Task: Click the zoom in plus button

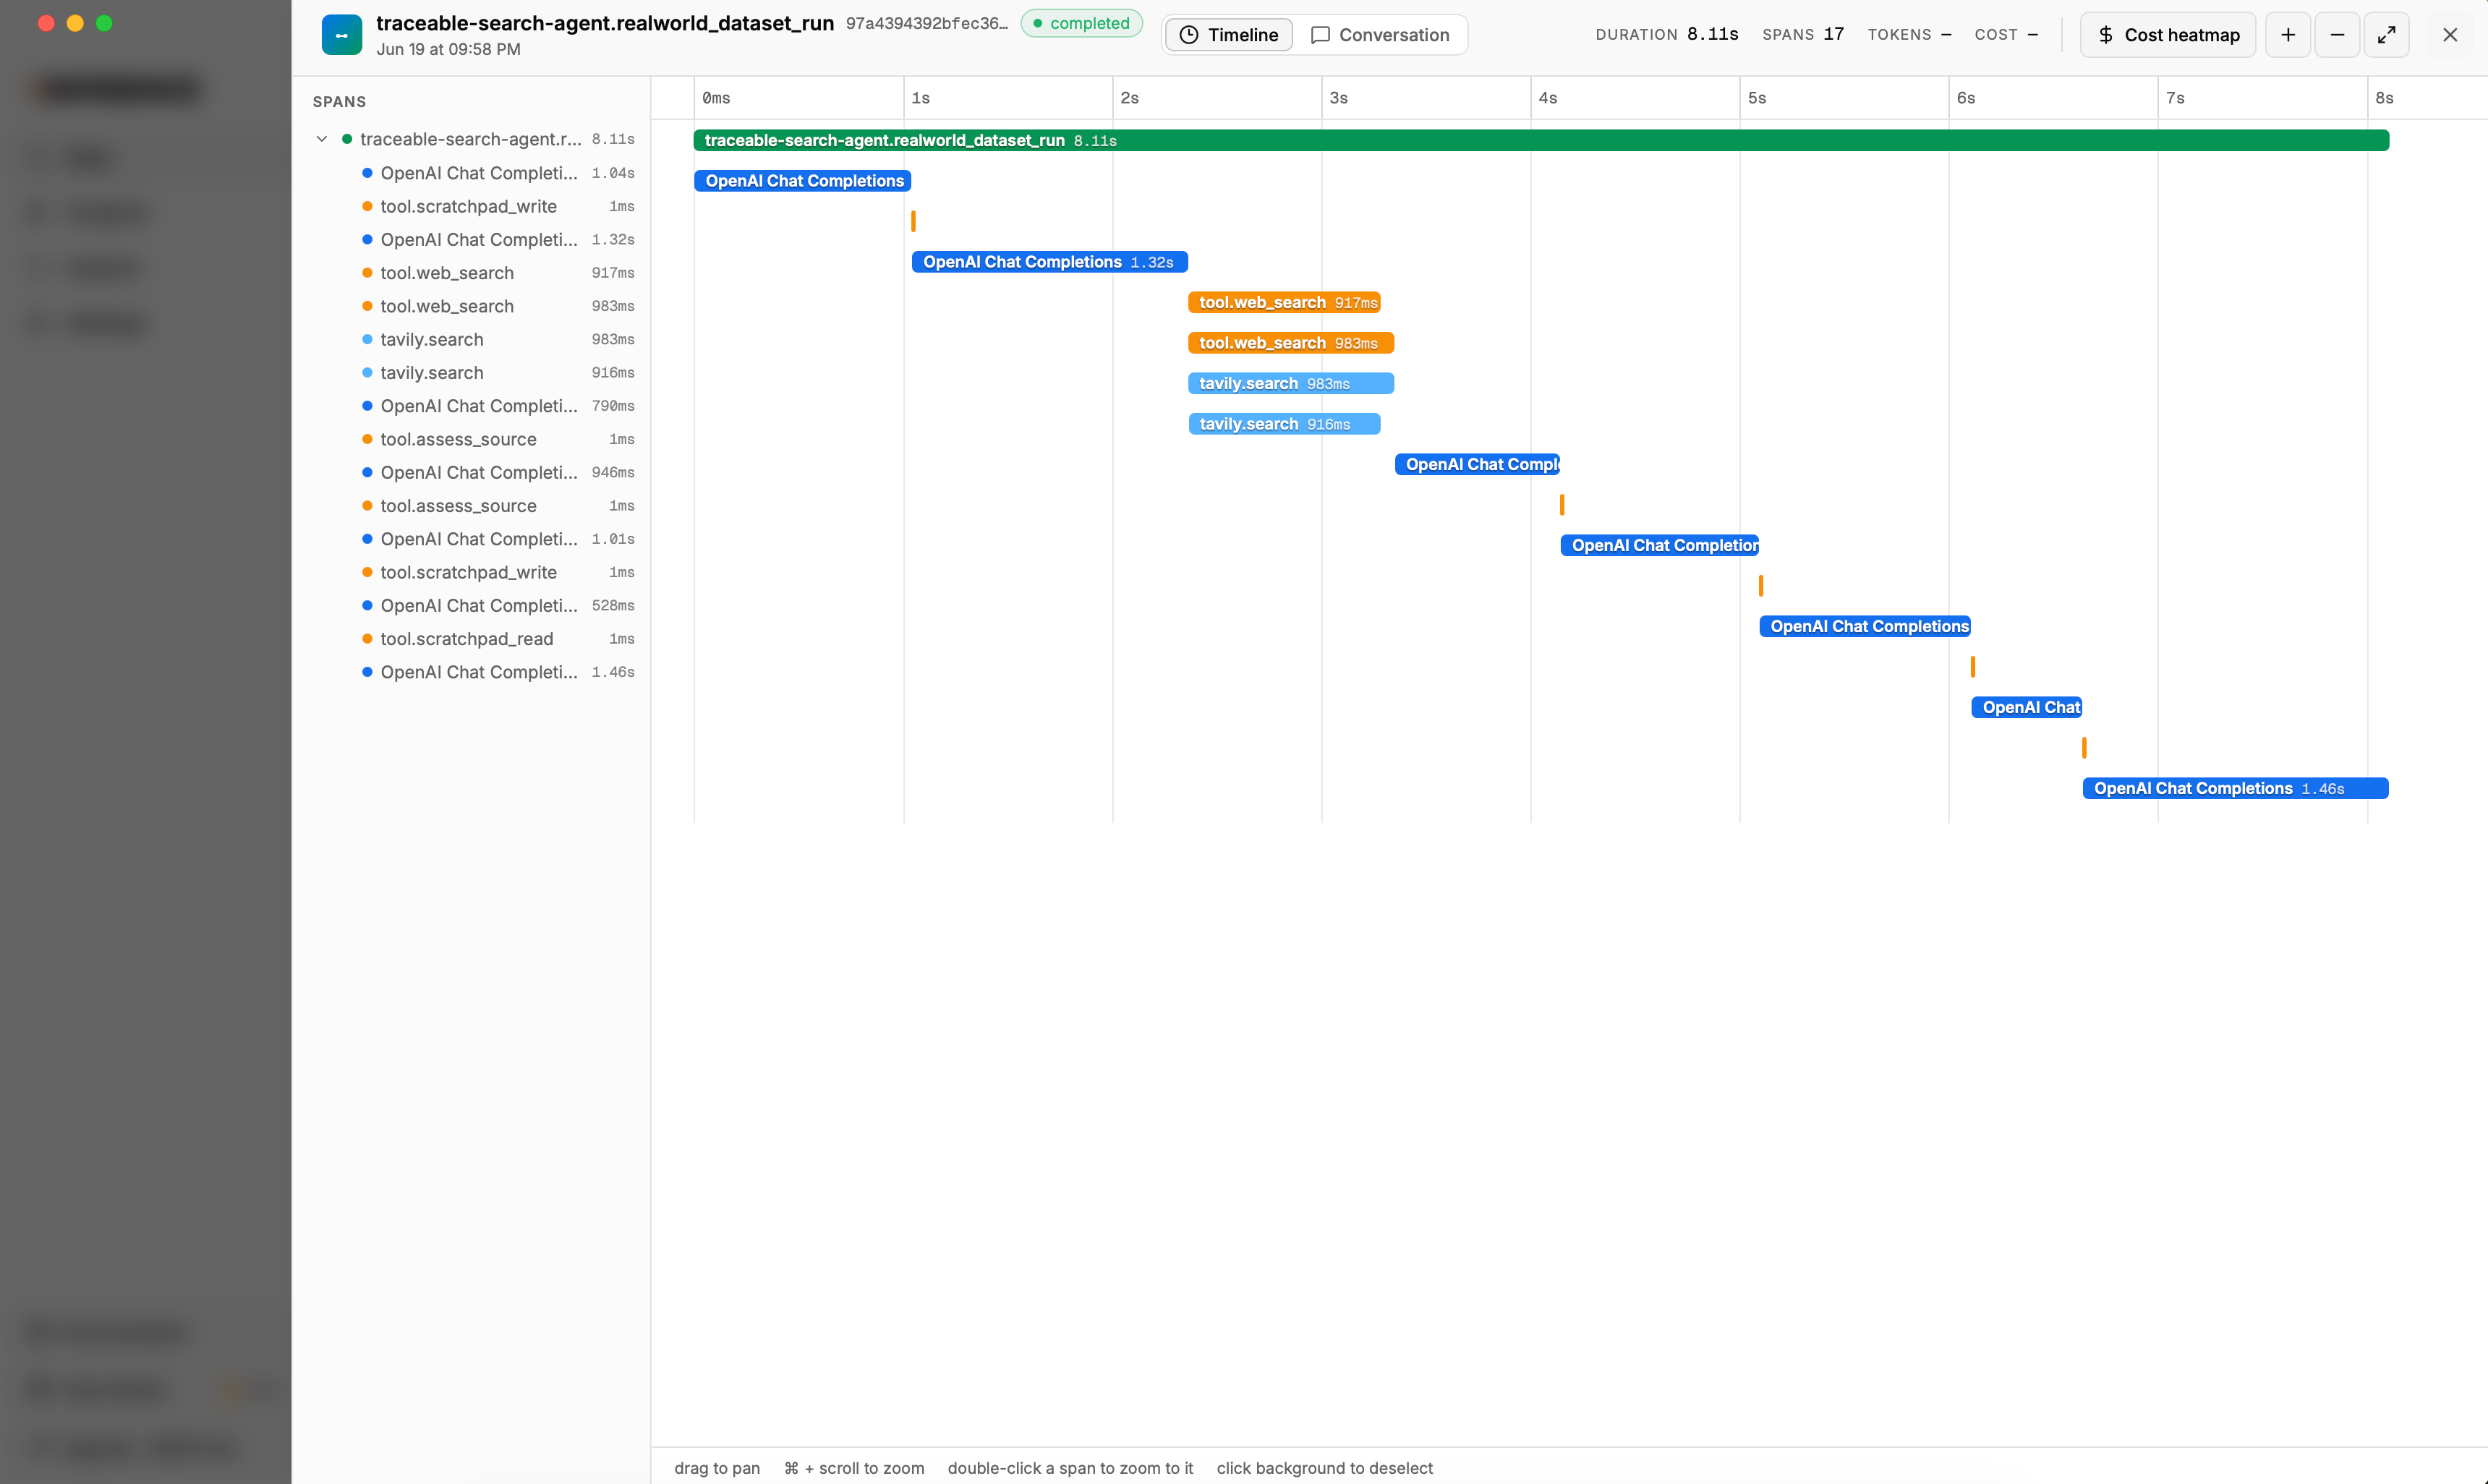Action: pyautogui.click(x=2288, y=35)
